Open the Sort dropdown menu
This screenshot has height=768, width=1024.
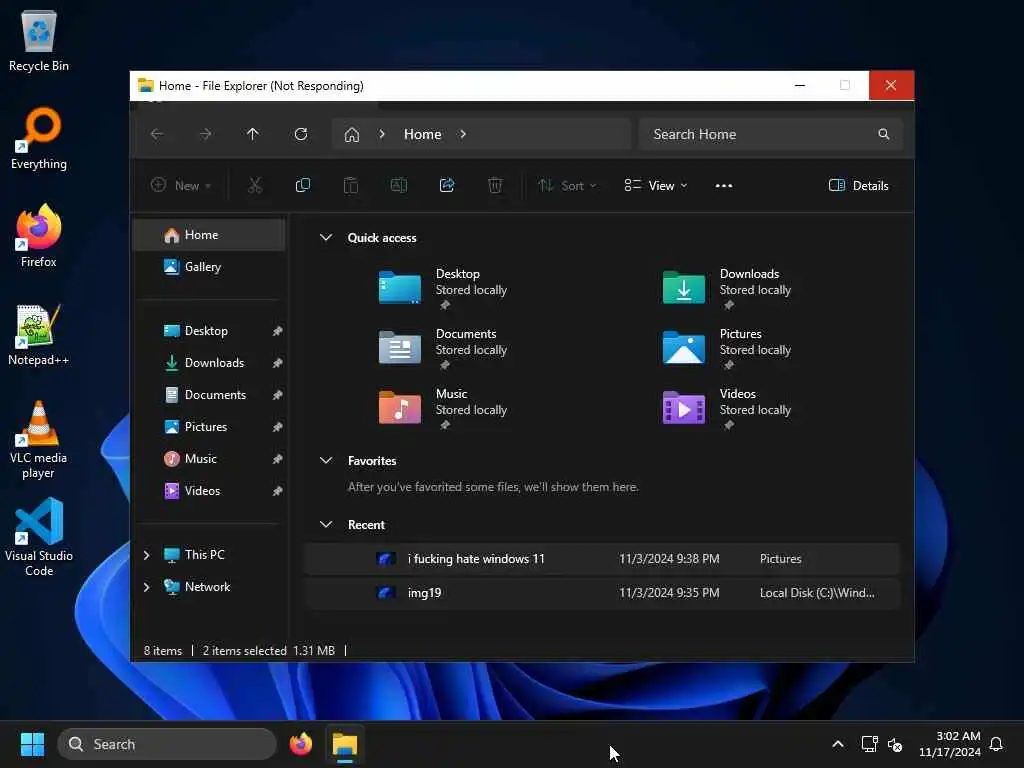[567, 185]
